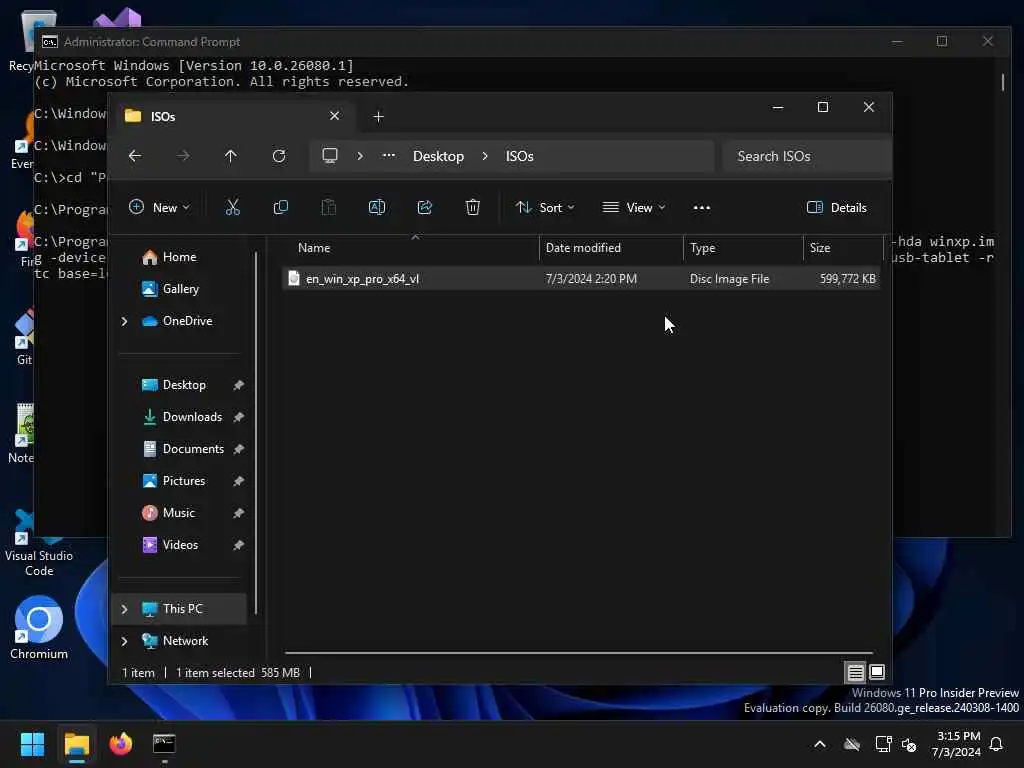Click the Share icon in toolbar
Screen dimensions: 1024x768
424,208
